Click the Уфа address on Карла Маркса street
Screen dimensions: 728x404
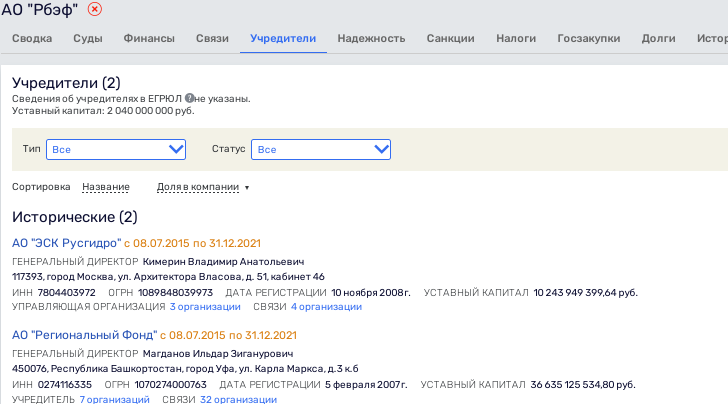185,369
